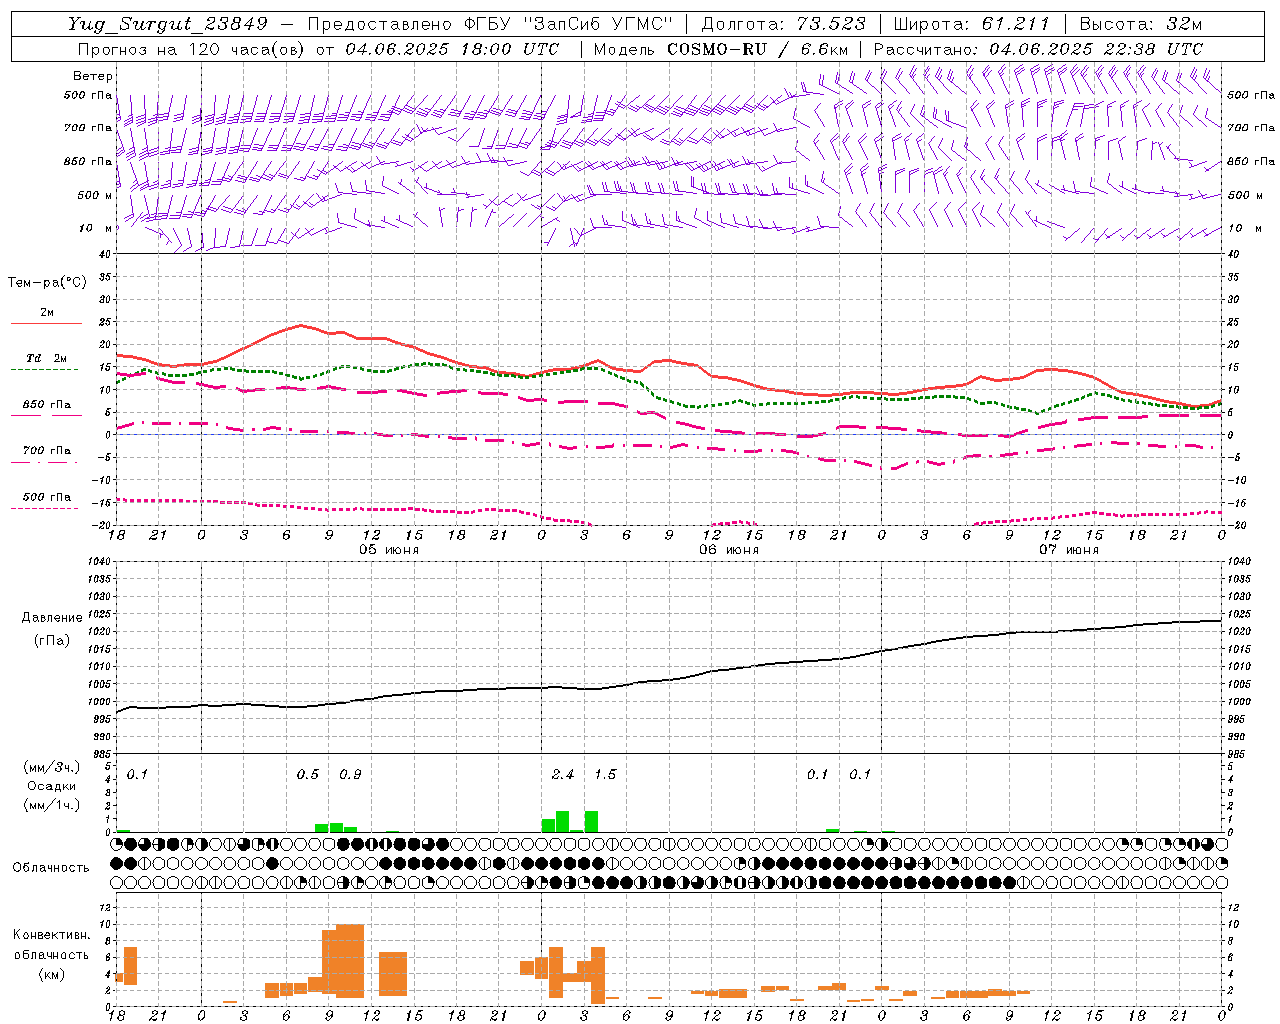
Task: Click the Осадки precipitation label
Action: tap(51, 786)
